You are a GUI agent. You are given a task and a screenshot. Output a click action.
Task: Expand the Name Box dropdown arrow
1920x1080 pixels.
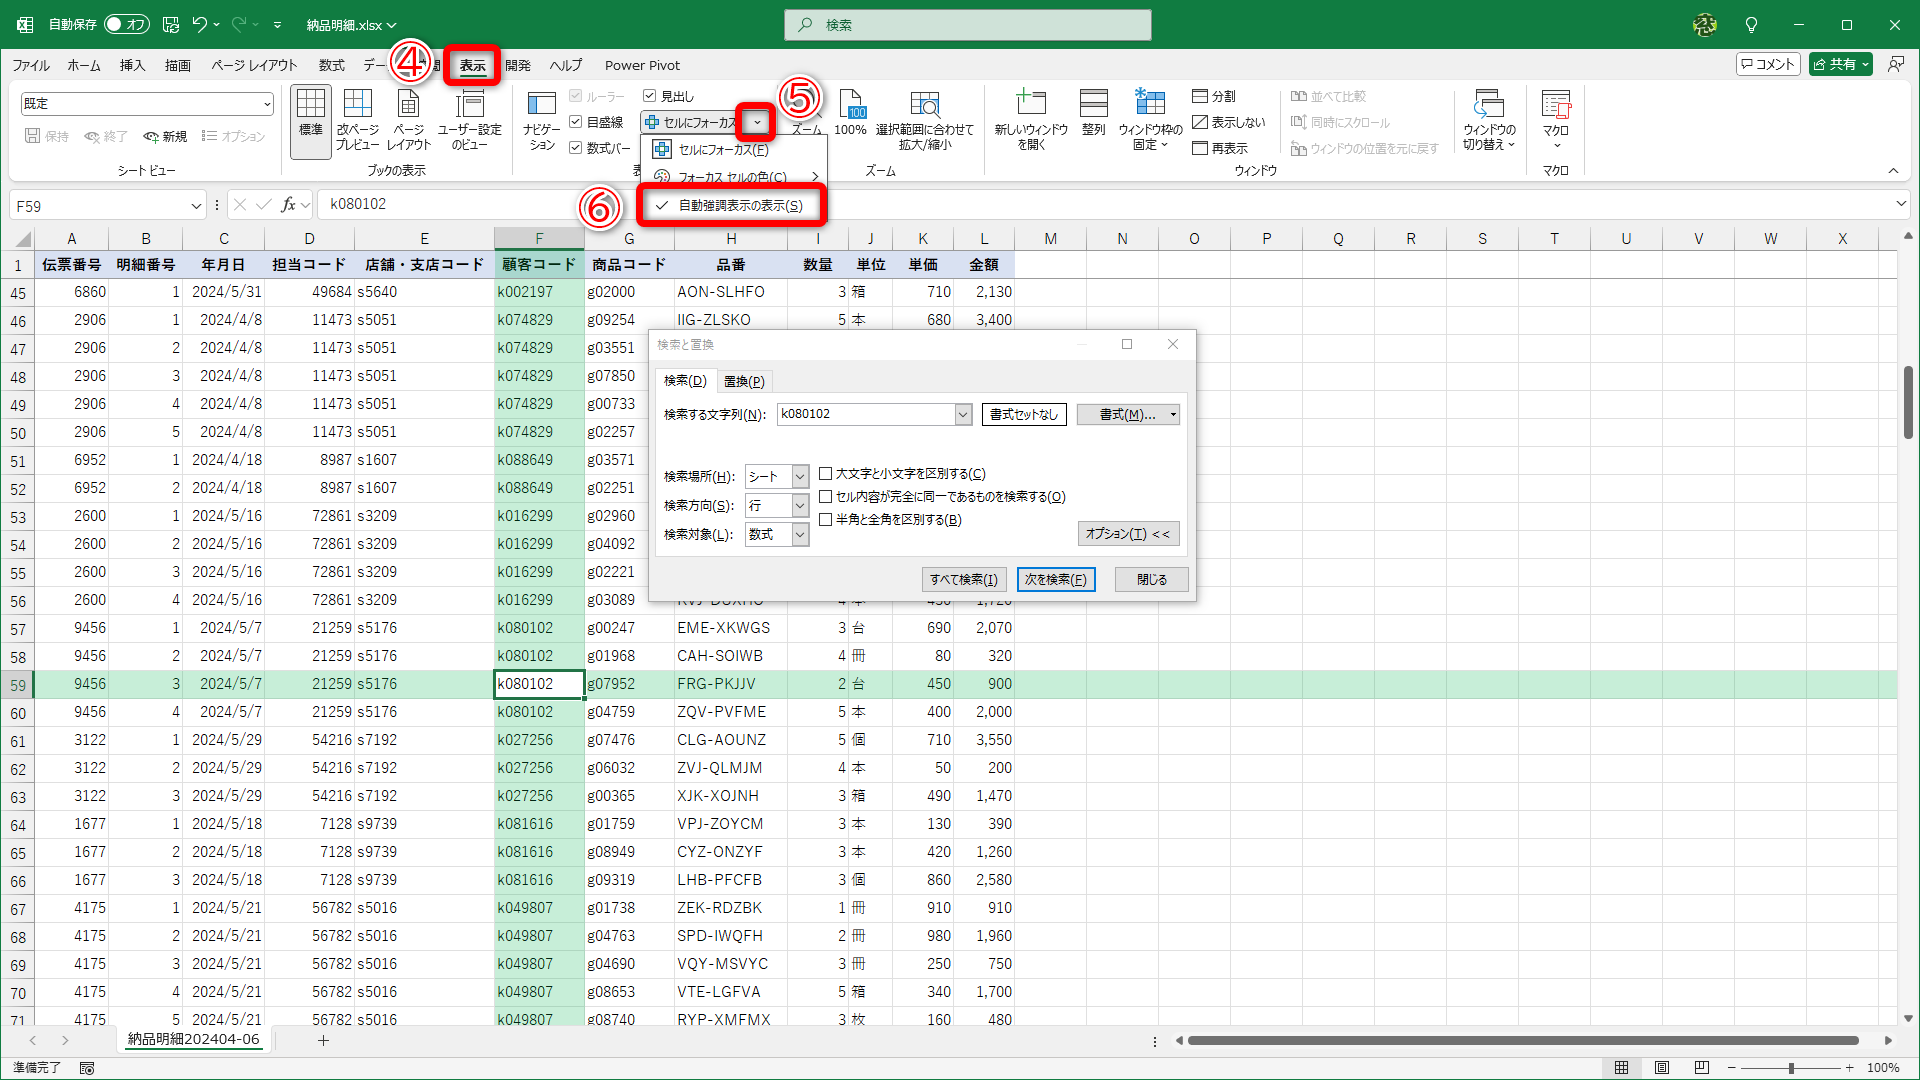pos(196,206)
